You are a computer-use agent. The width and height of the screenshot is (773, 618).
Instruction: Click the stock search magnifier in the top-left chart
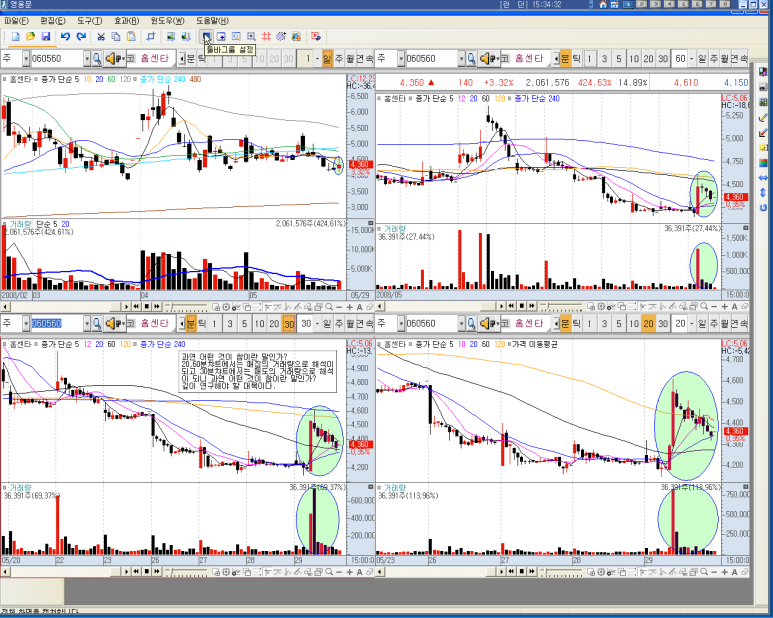99,59
